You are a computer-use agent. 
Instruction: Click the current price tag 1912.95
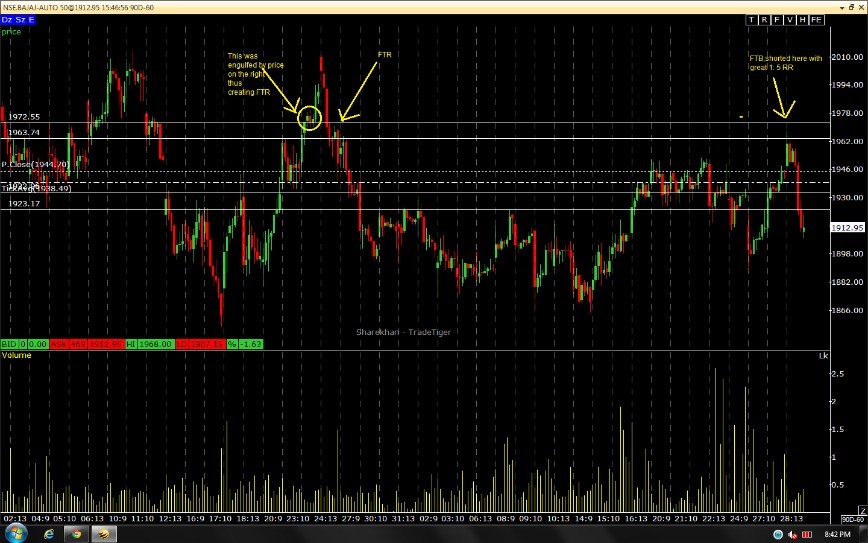(x=848, y=227)
